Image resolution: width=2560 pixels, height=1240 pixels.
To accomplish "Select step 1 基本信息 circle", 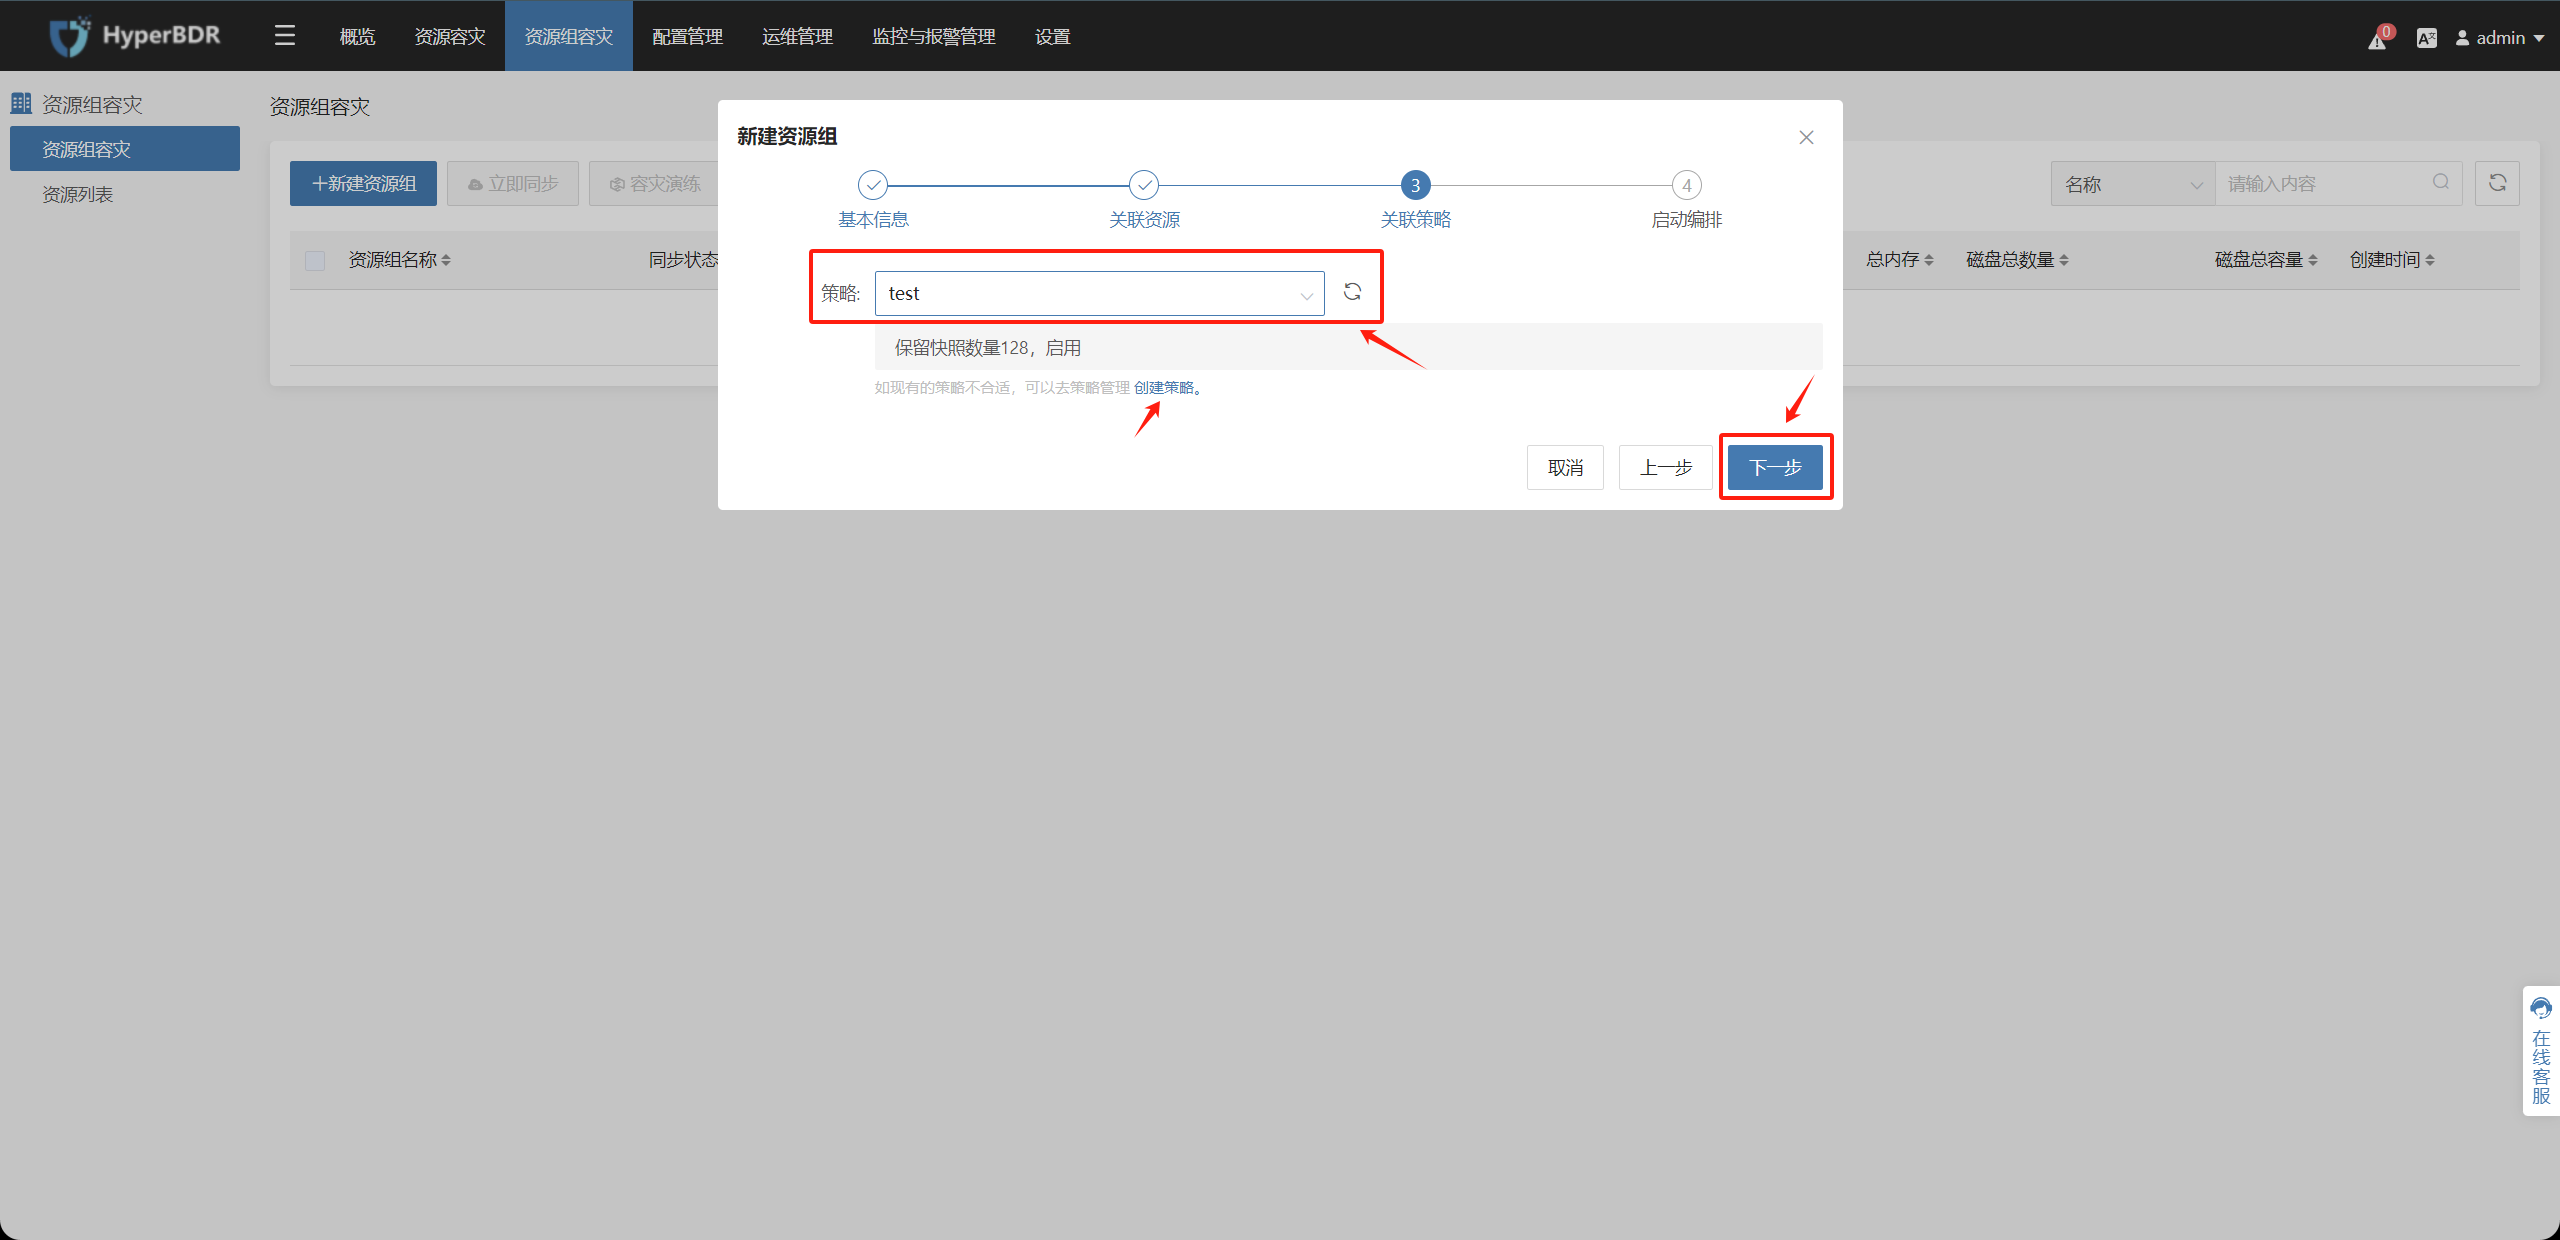I will (873, 185).
